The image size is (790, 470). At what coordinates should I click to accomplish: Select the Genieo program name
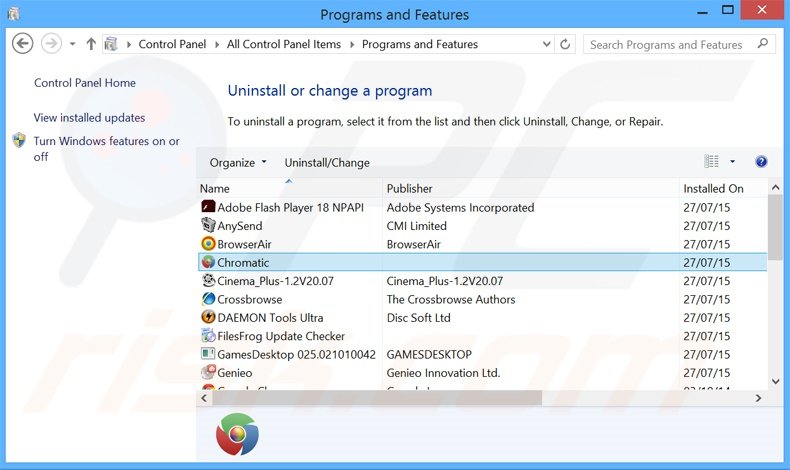click(235, 373)
